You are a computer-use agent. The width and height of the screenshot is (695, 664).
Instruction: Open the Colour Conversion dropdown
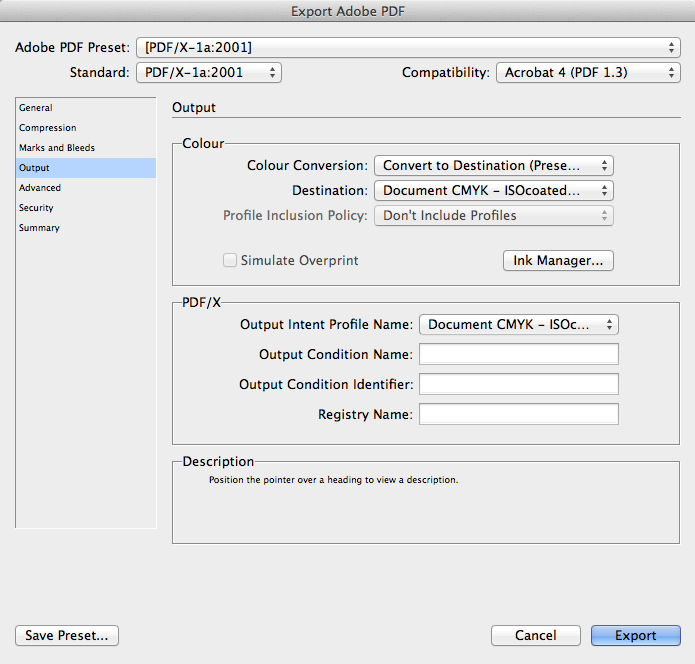494,166
